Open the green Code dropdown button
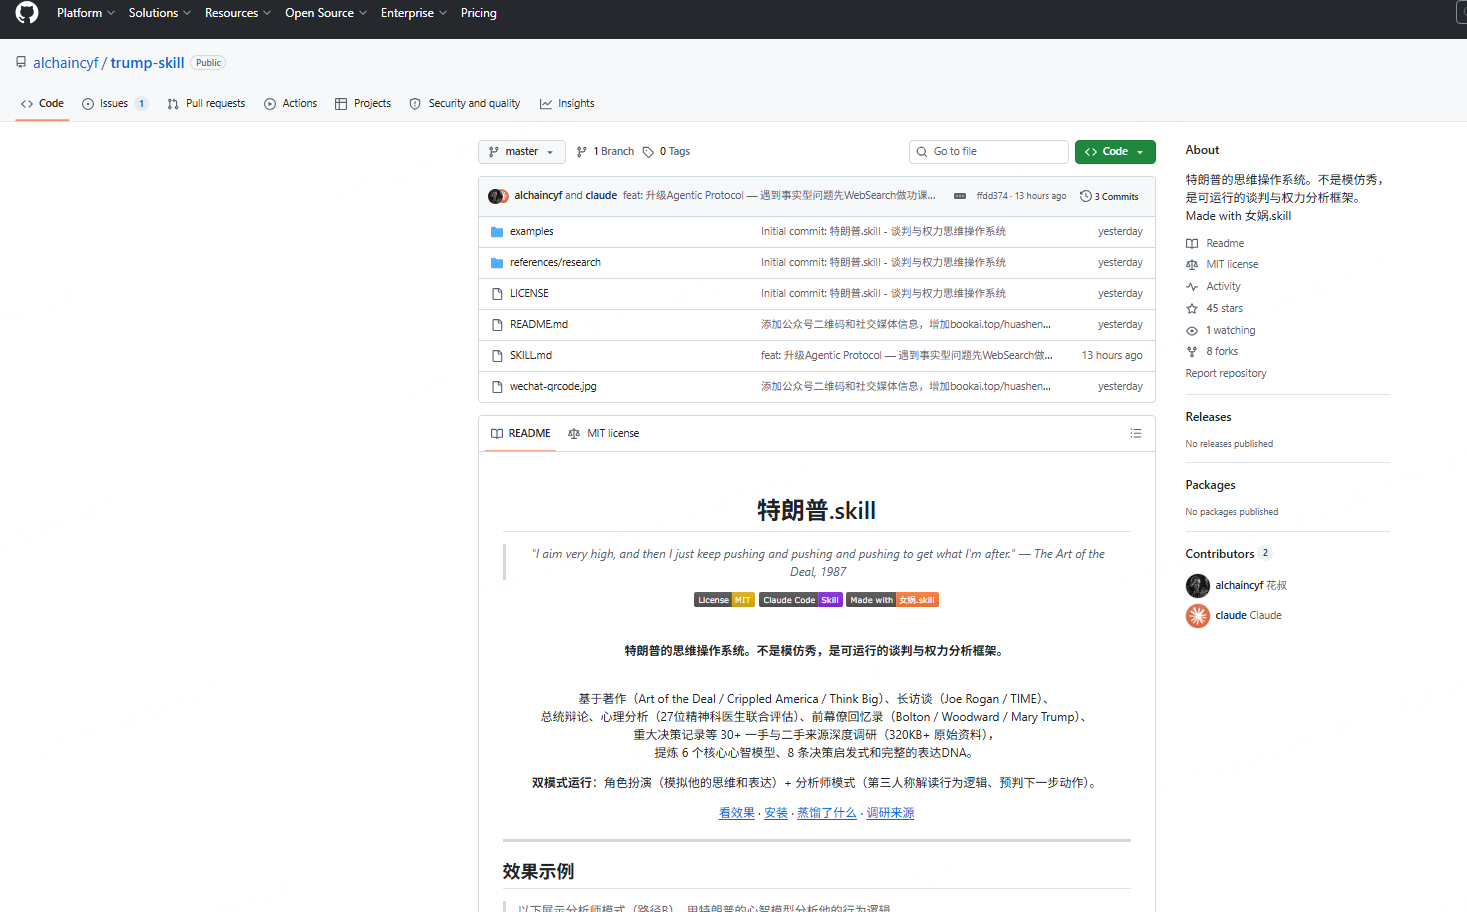This screenshot has height=912, width=1467. pos(1115,152)
